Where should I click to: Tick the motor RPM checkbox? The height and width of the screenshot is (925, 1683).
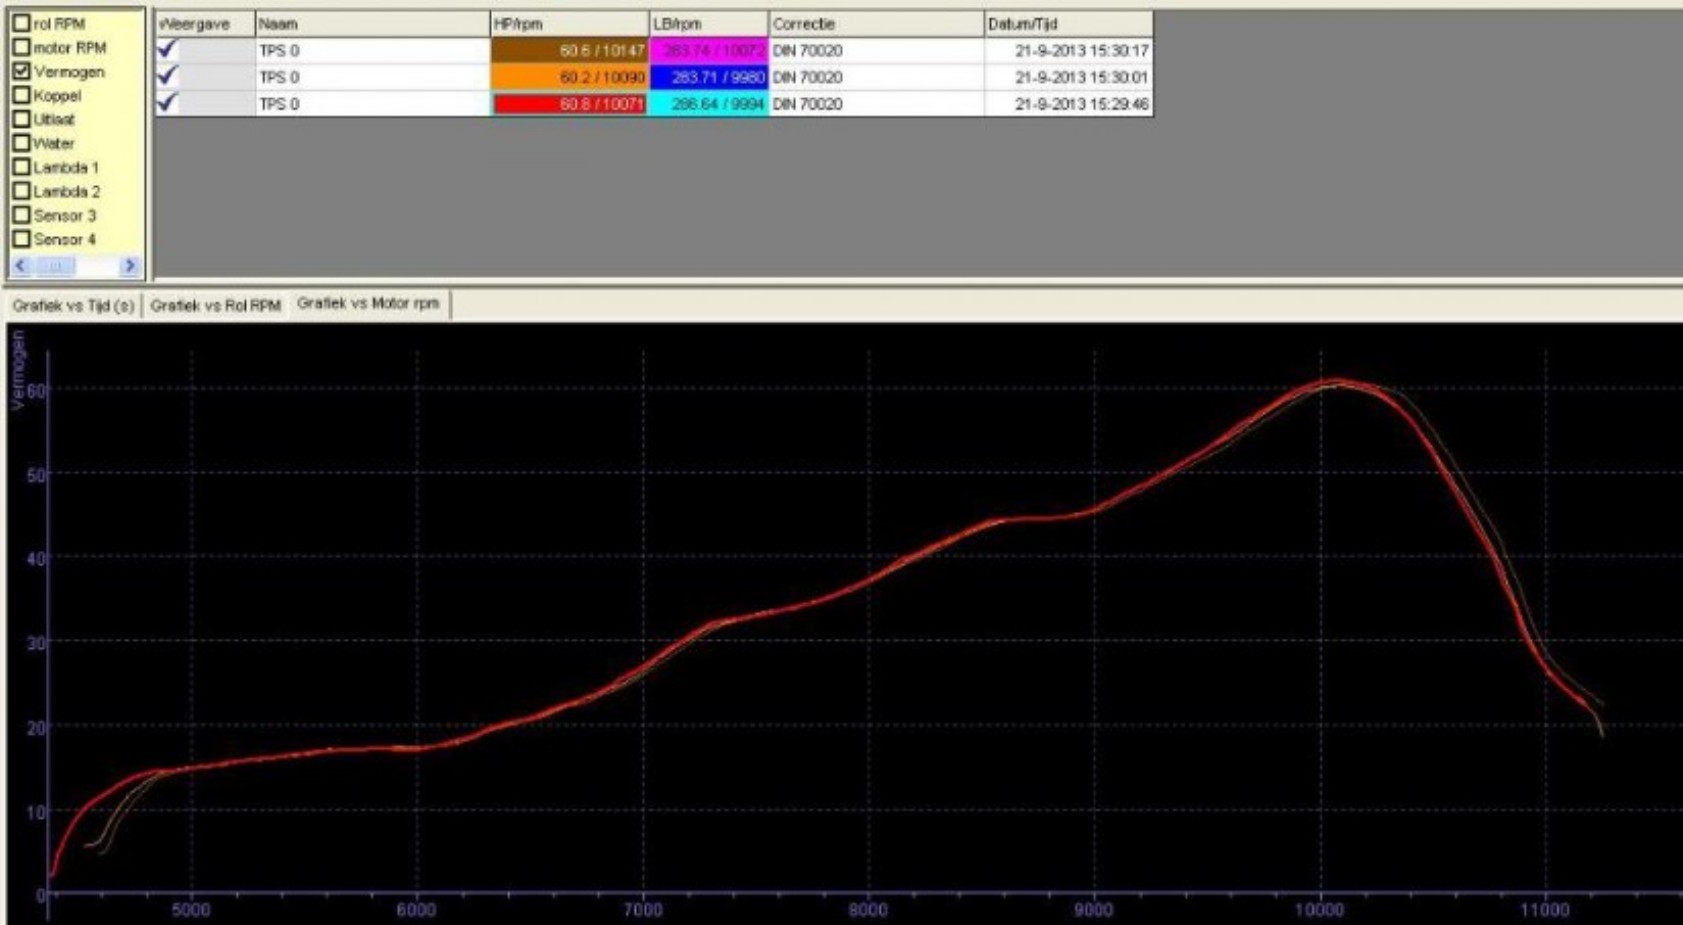point(21,47)
